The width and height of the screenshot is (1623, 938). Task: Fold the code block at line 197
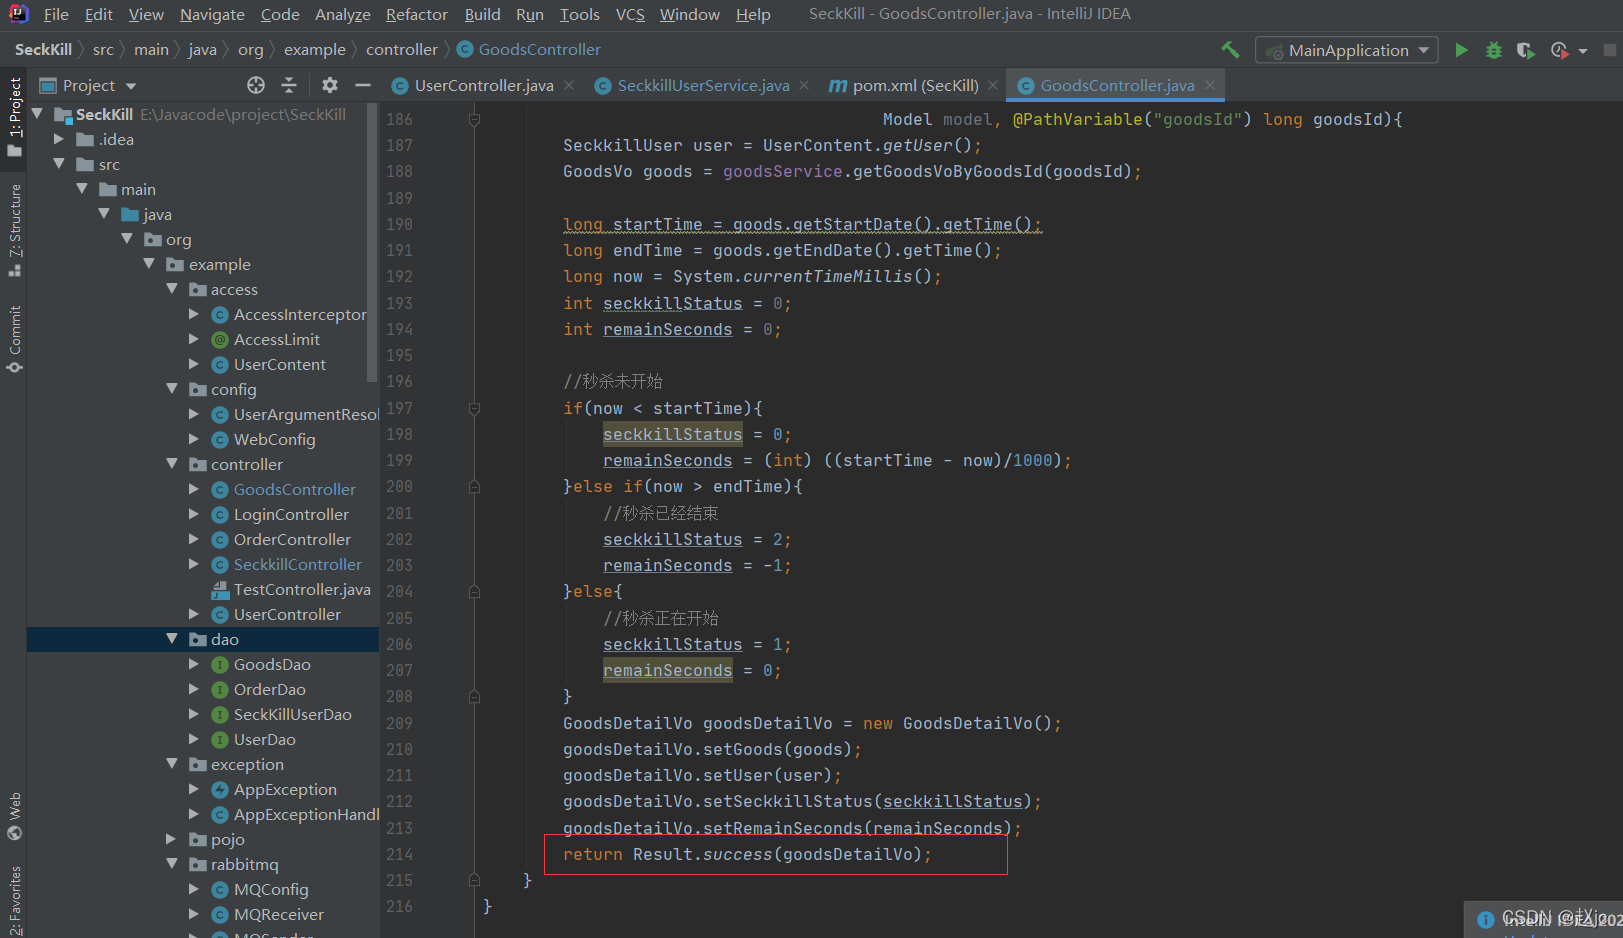[474, 408]
